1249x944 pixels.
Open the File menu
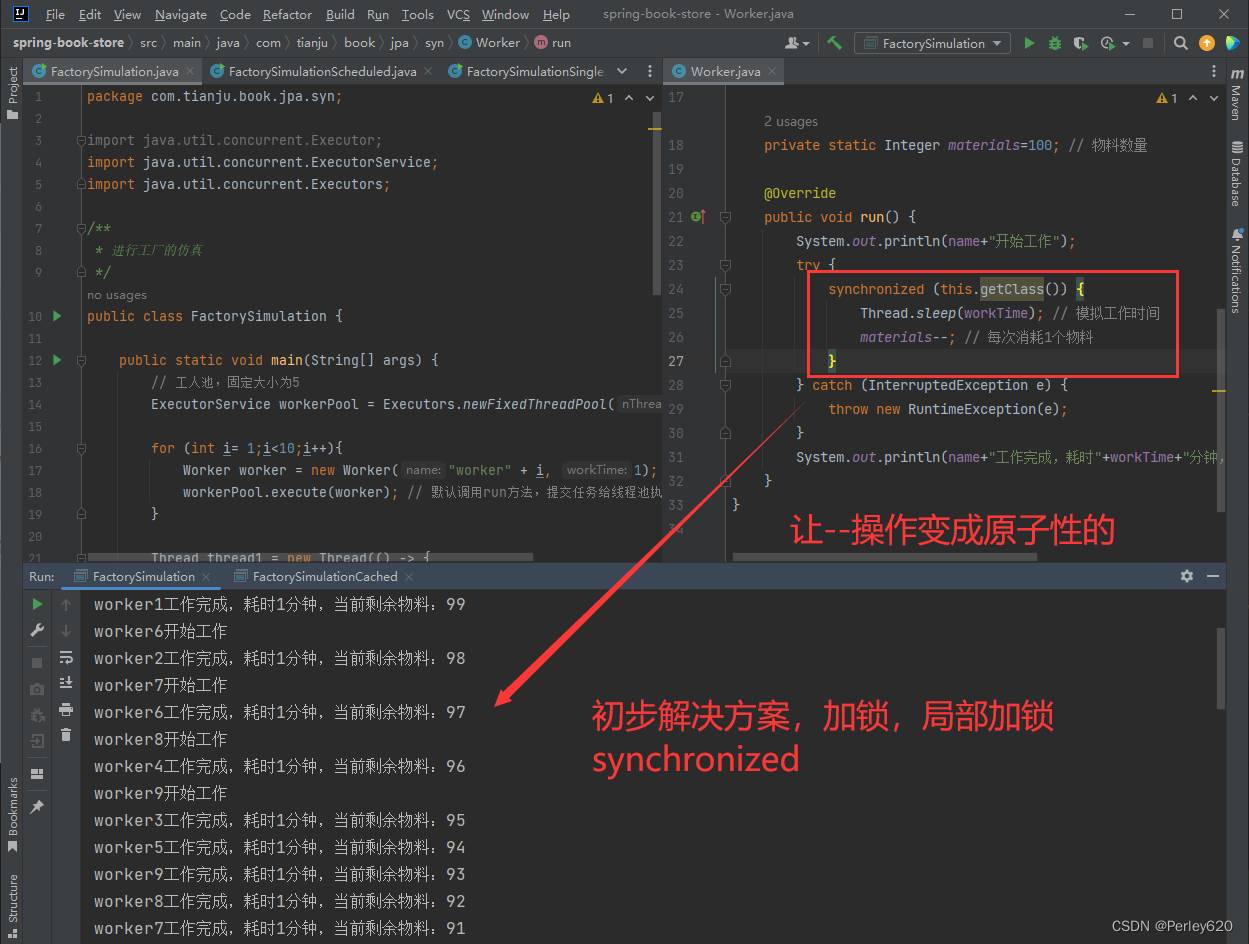(55, 14)
